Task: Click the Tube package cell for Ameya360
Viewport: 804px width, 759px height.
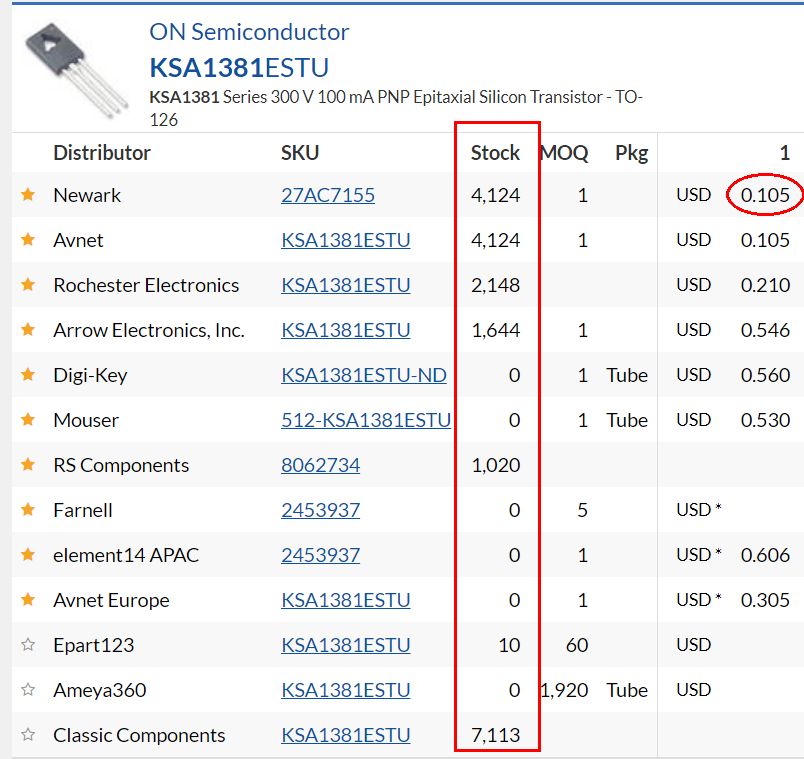Action: (x=627, y=690)
